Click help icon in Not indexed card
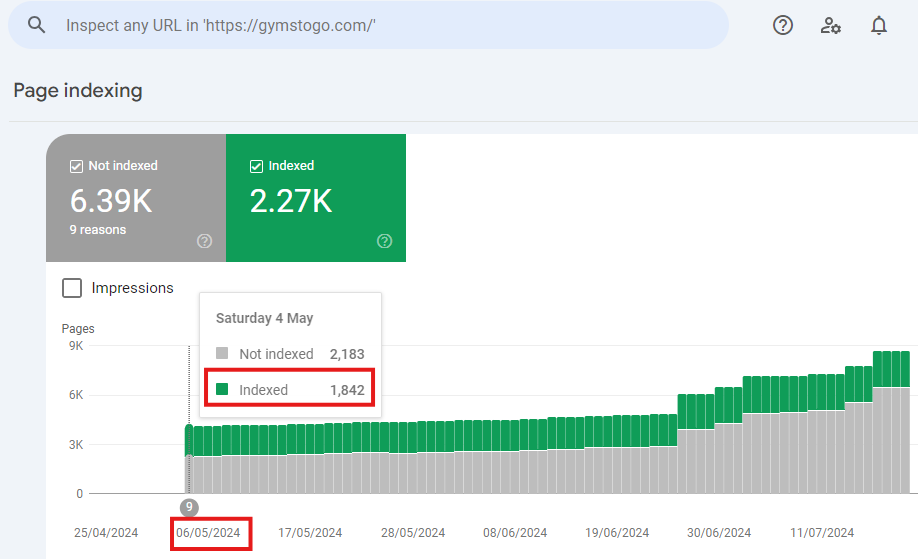918x559 pixels. pyautogui.click(x=204, y=241)
